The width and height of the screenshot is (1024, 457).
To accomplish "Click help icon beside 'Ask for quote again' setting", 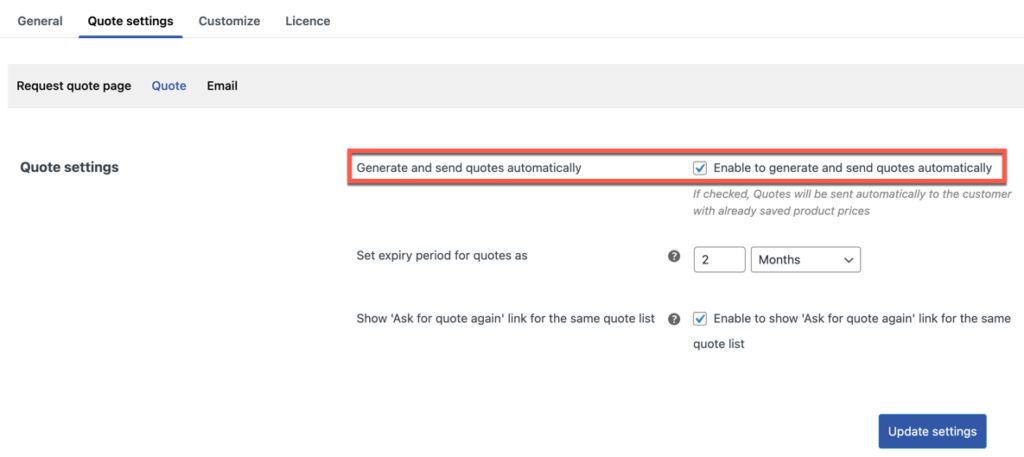I will click(675, 319).
